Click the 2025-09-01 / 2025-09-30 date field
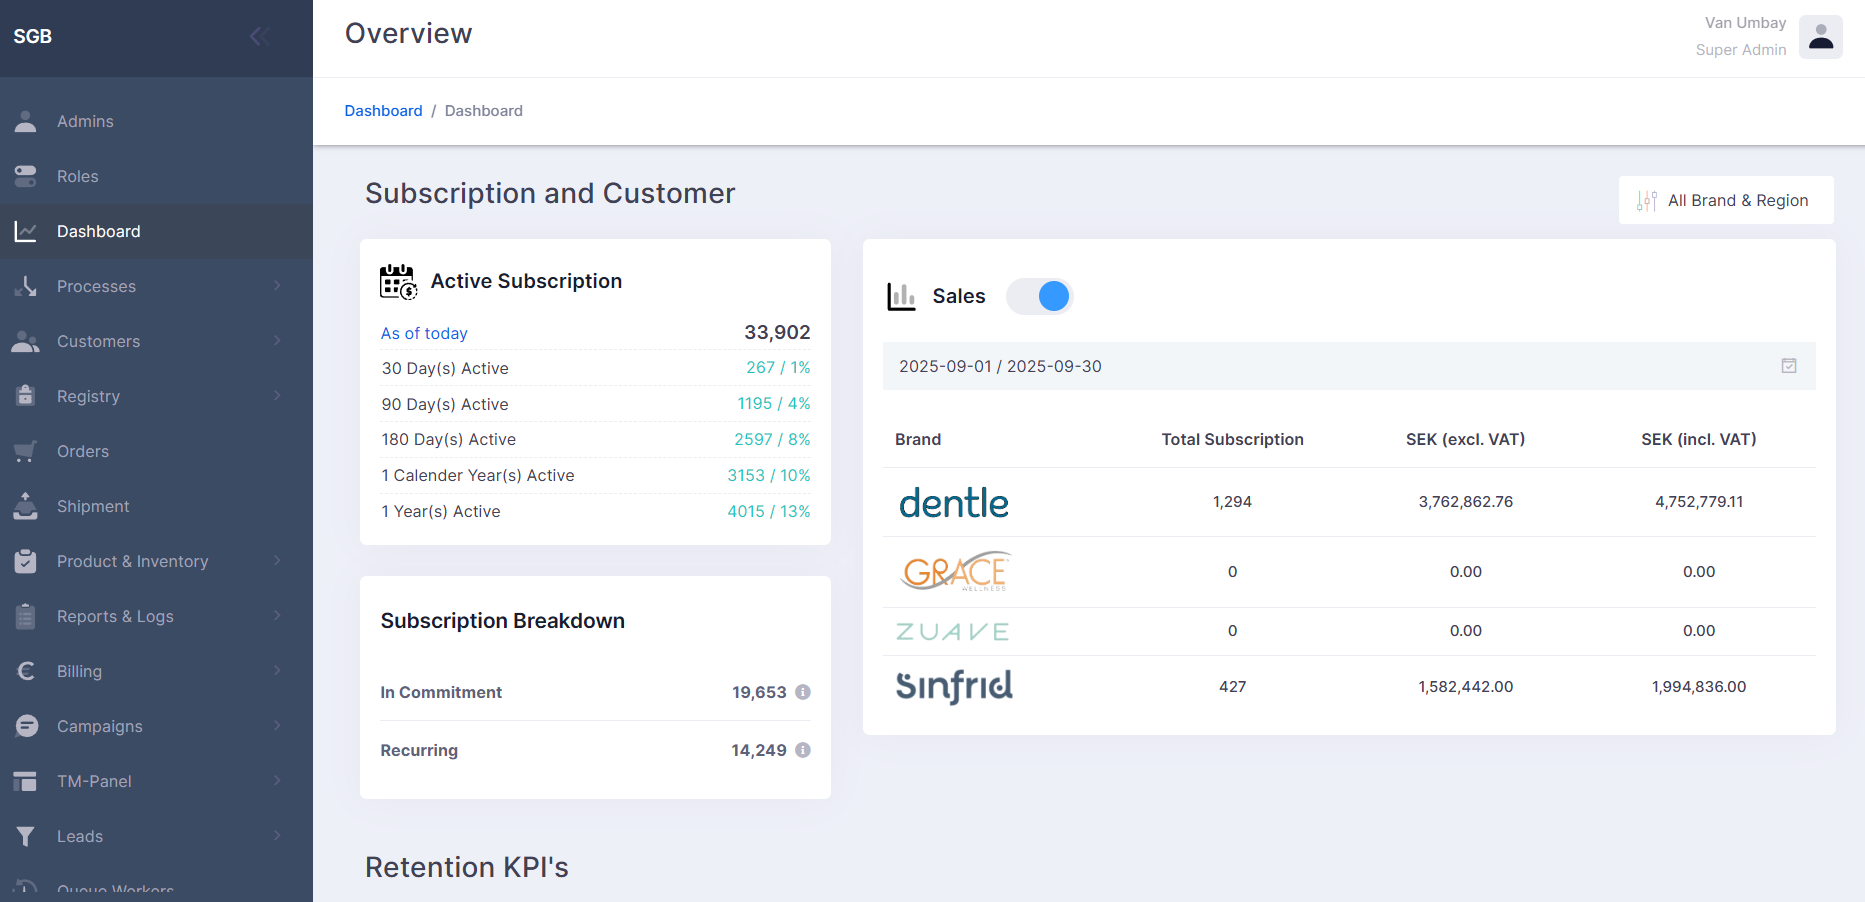The image size is (1865, 902). 1349,366
